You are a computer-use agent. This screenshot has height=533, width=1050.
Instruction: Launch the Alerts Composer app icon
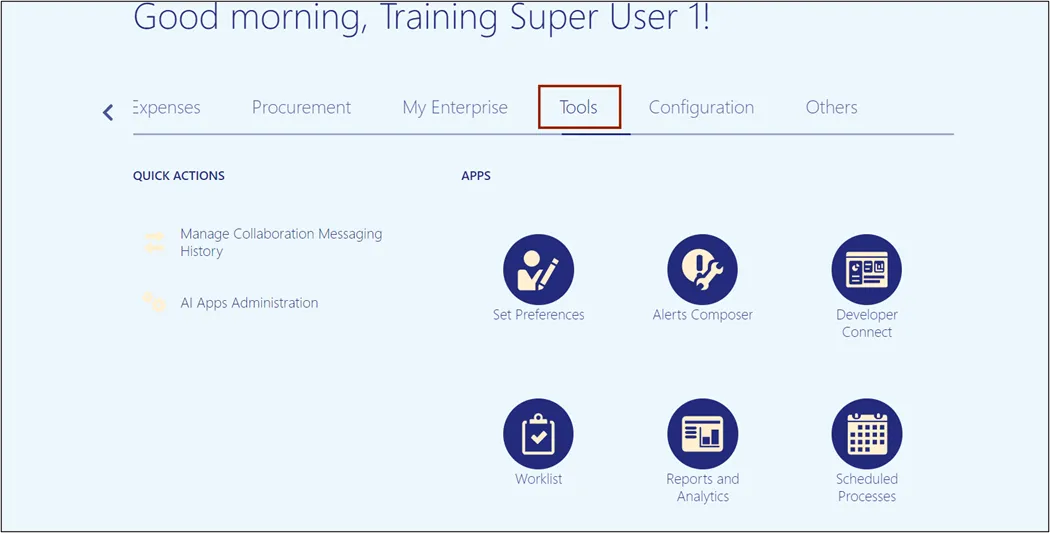pyautogui.click(x=702, y=269)
